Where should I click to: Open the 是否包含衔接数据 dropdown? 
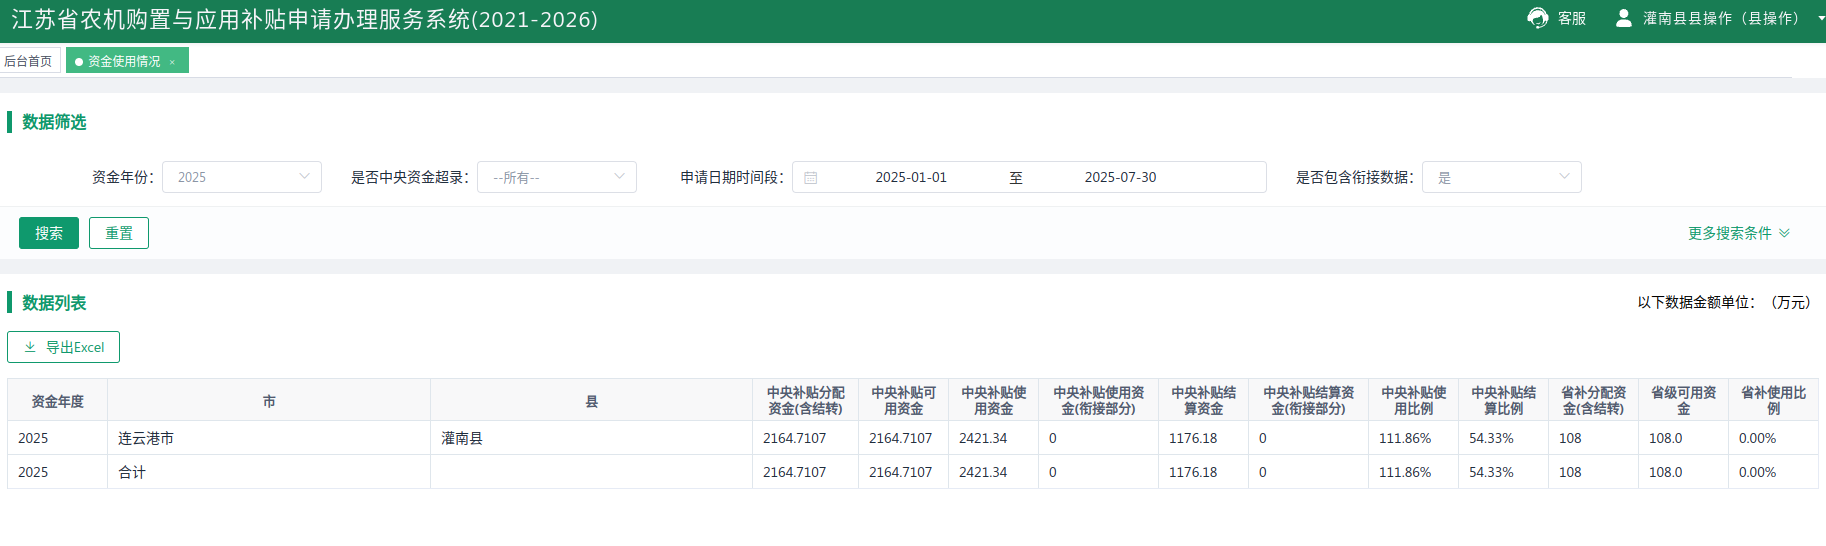coord(1501,177)
